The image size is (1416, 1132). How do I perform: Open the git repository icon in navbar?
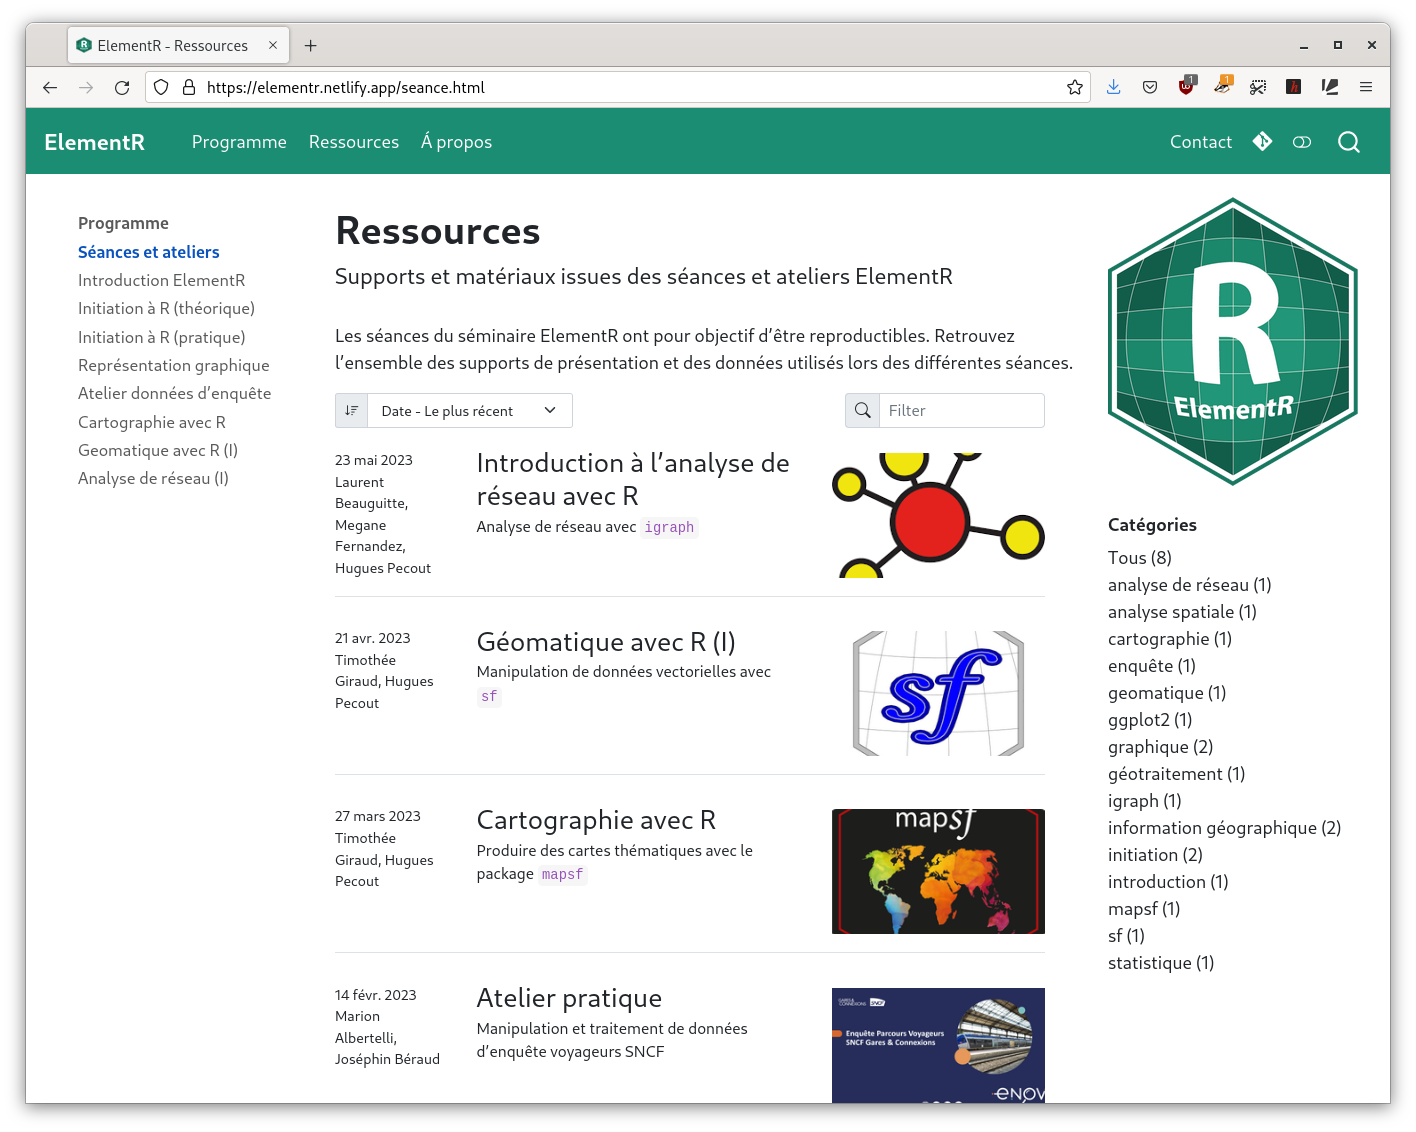(x=1262, y=142)
